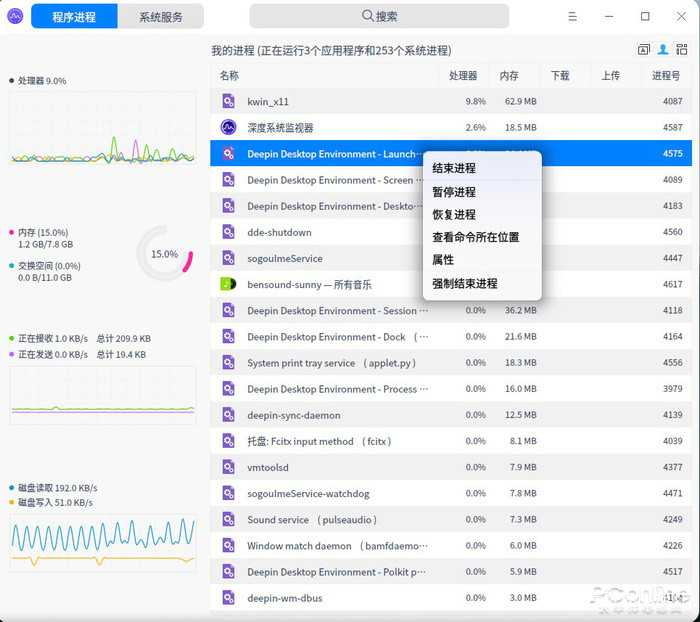Switch to the 程序进程 tab
700x622 pixels.
[74, 16]
